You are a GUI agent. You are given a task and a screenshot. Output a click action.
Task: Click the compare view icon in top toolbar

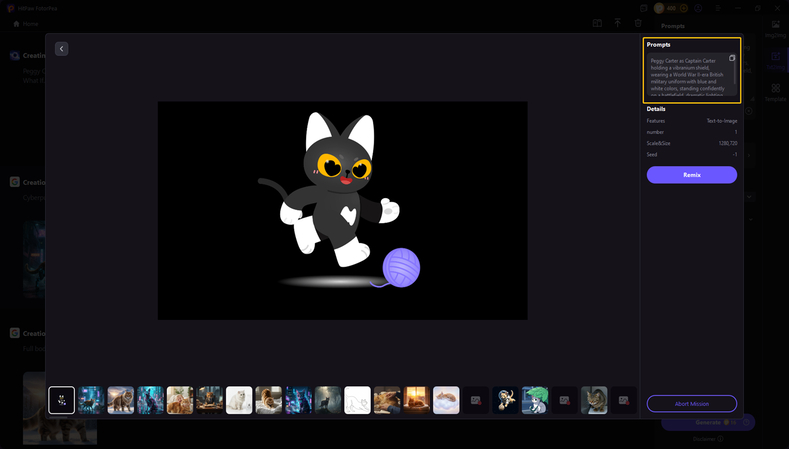pyautogui.click(x=597, y=23)
